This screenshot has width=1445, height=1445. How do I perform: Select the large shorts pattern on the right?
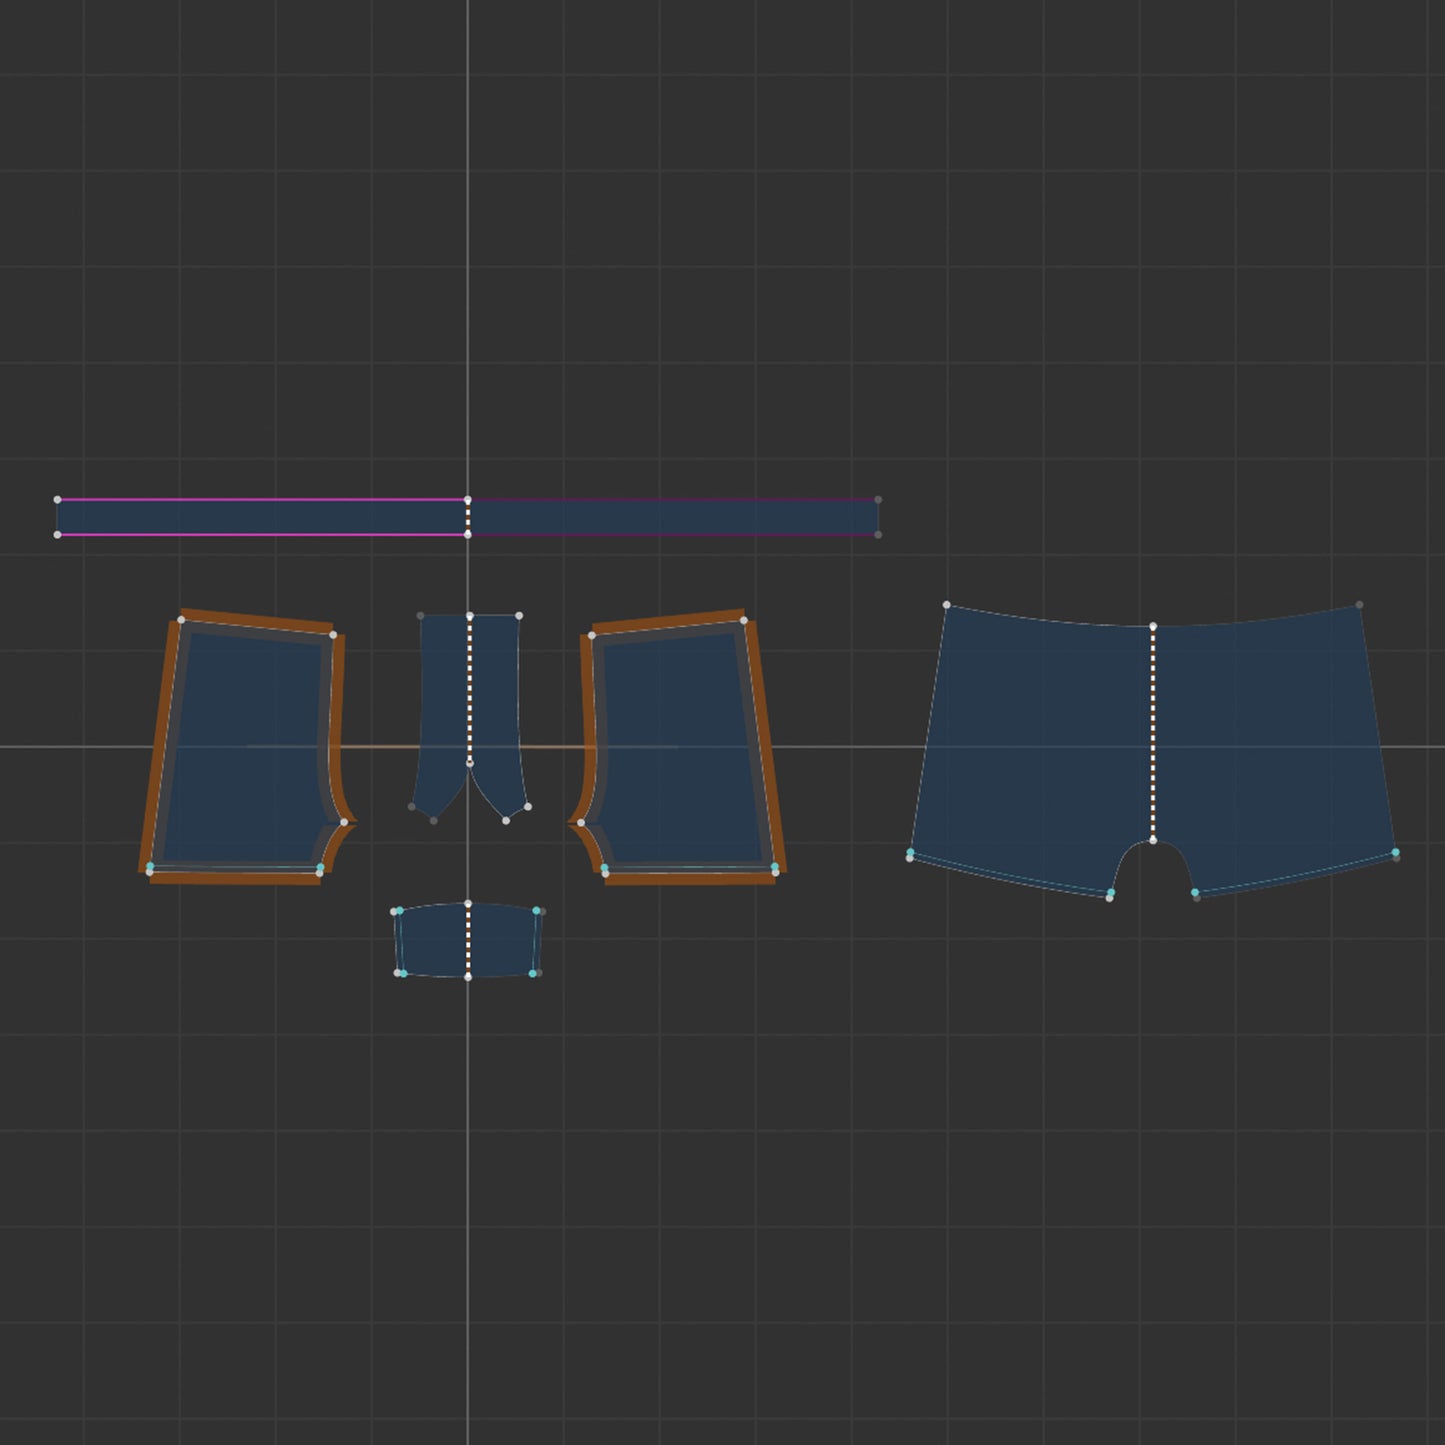(1040, 740)
